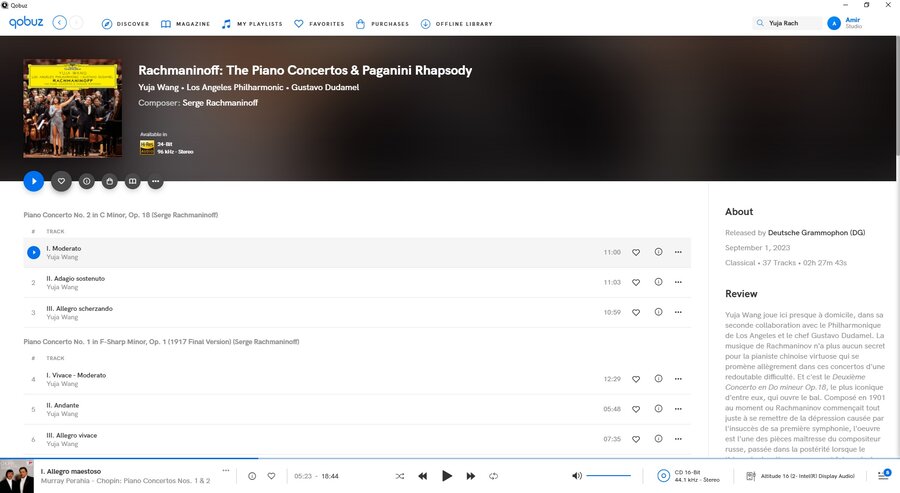Viewport: 900px width, 493px height.
Task: Open the play queue
Action: click(x=884, y=475)
